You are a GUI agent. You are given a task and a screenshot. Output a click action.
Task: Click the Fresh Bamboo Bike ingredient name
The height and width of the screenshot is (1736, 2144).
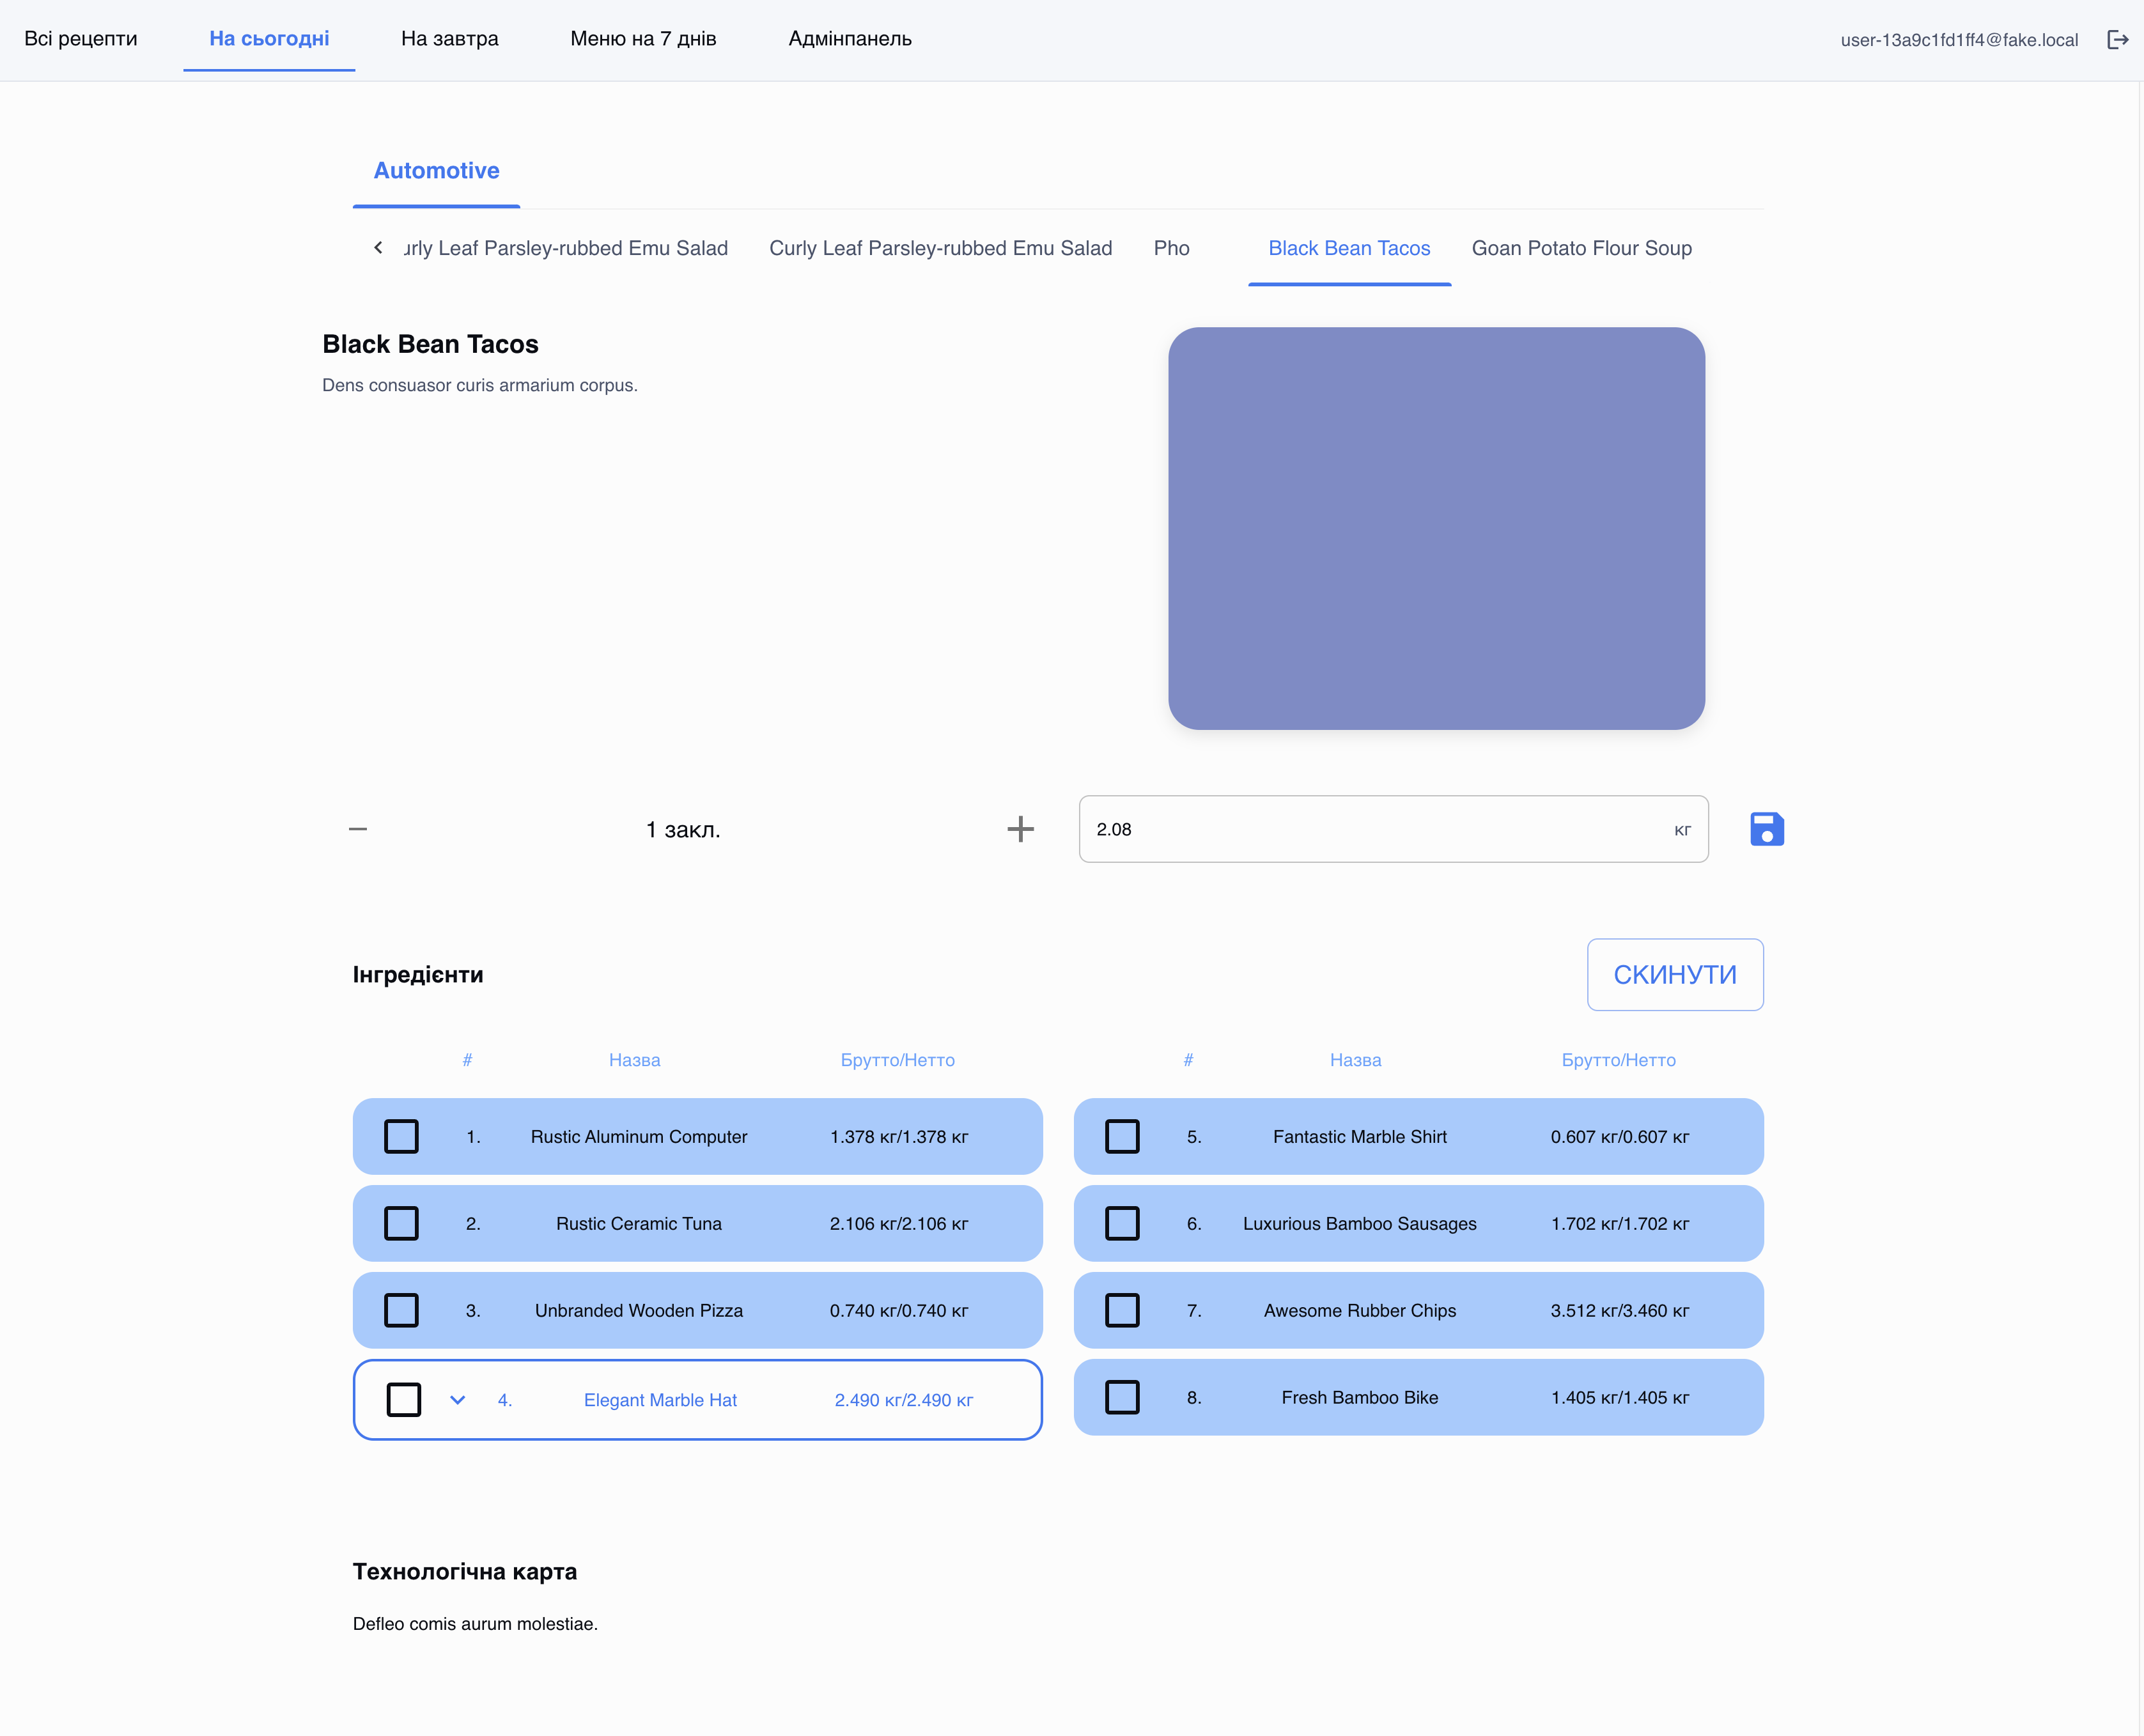pyautogui.click(x=1360, y=1398)
